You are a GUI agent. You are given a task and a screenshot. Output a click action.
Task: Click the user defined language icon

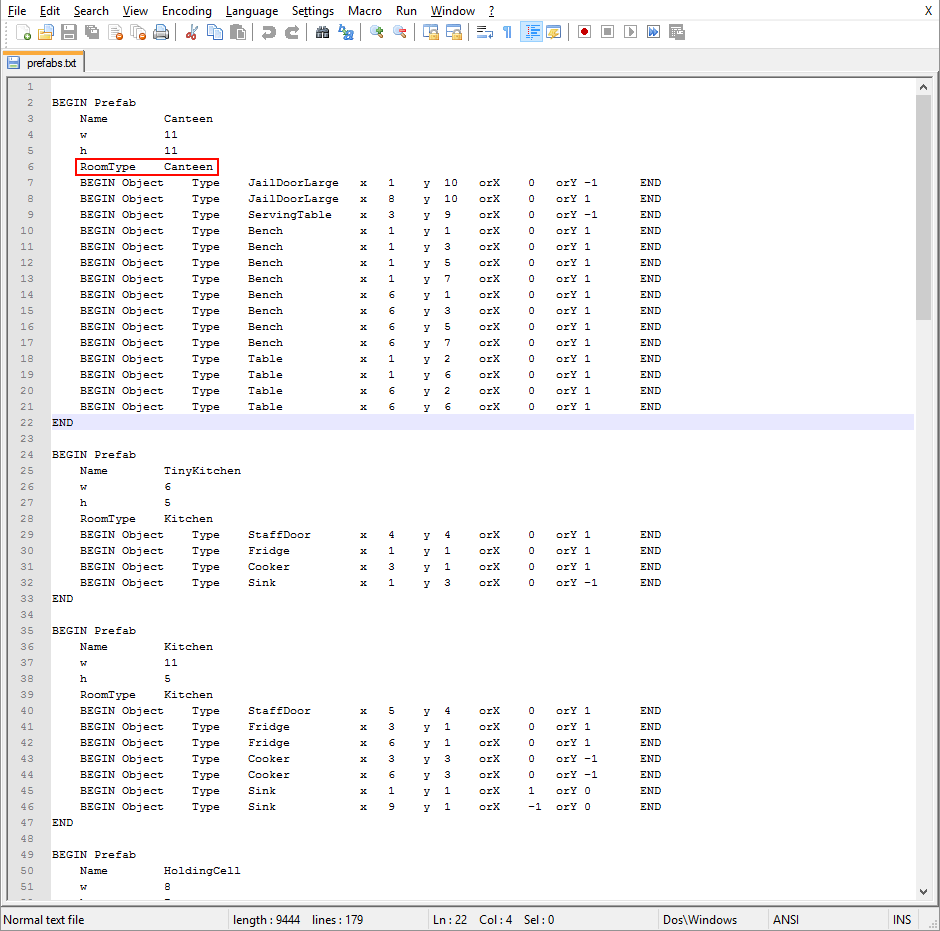pyautogui.click(x=553, y=32)
